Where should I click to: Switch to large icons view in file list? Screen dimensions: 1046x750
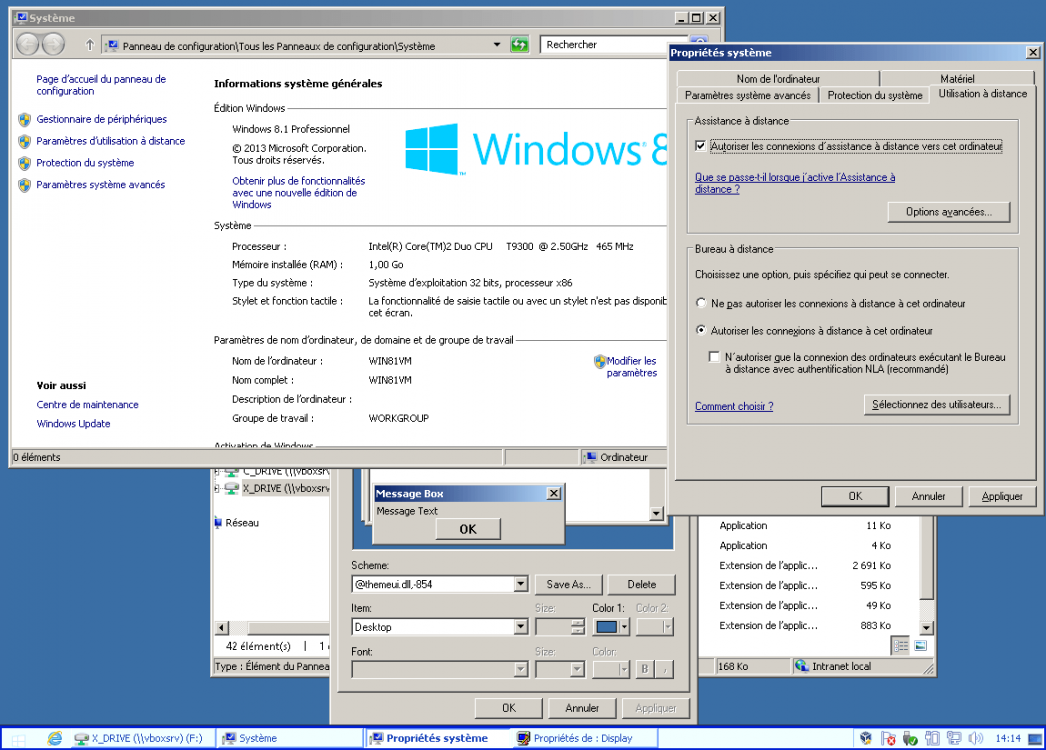(x=920, y=646)
